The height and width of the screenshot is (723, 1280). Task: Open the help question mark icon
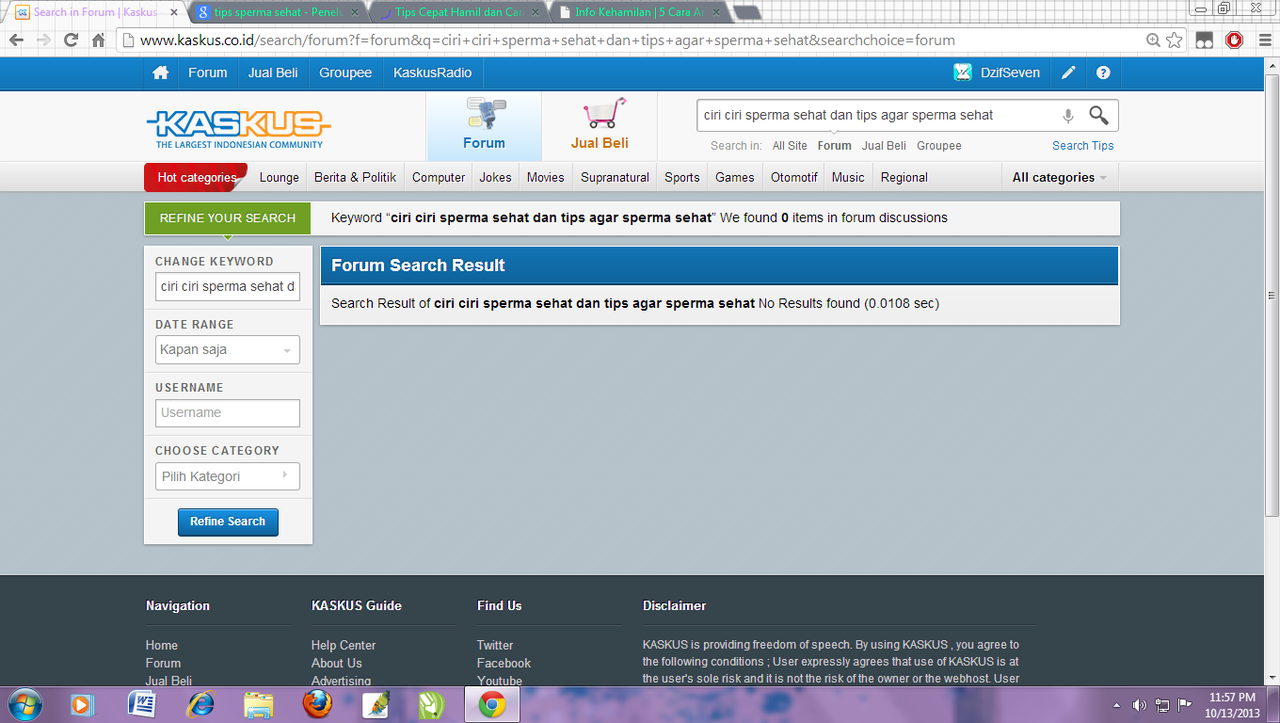click(1103, 73)
